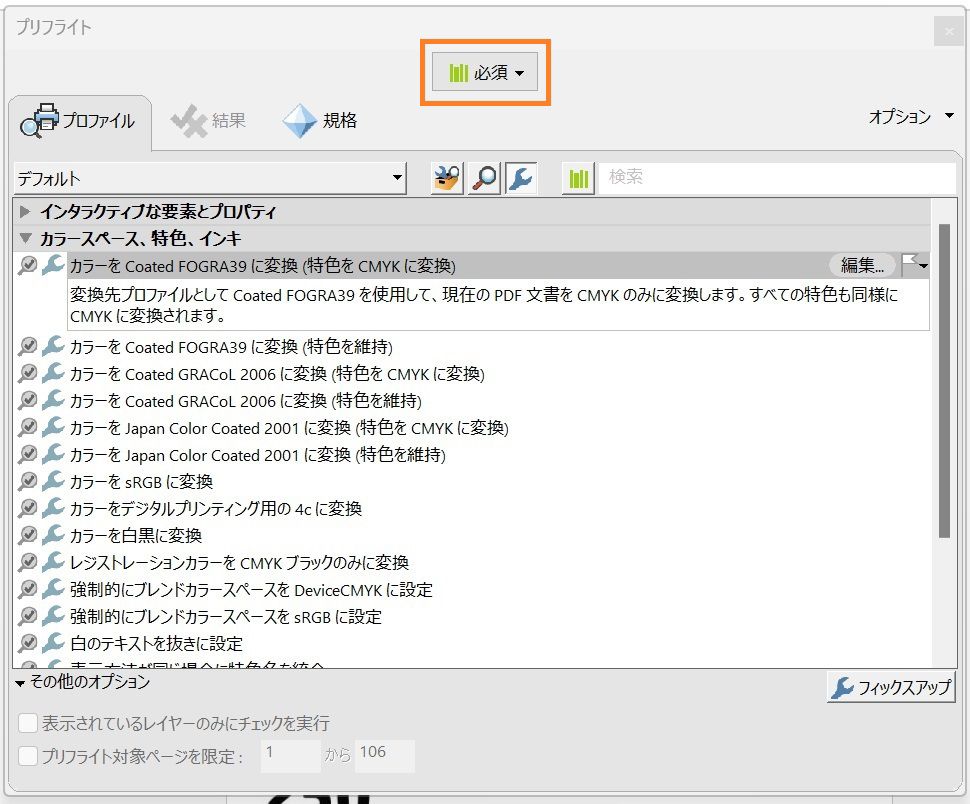The height and width of the screenshot is (804, 970).
Task: Click the end page field showing 106
Action: (x=385, y=756)
